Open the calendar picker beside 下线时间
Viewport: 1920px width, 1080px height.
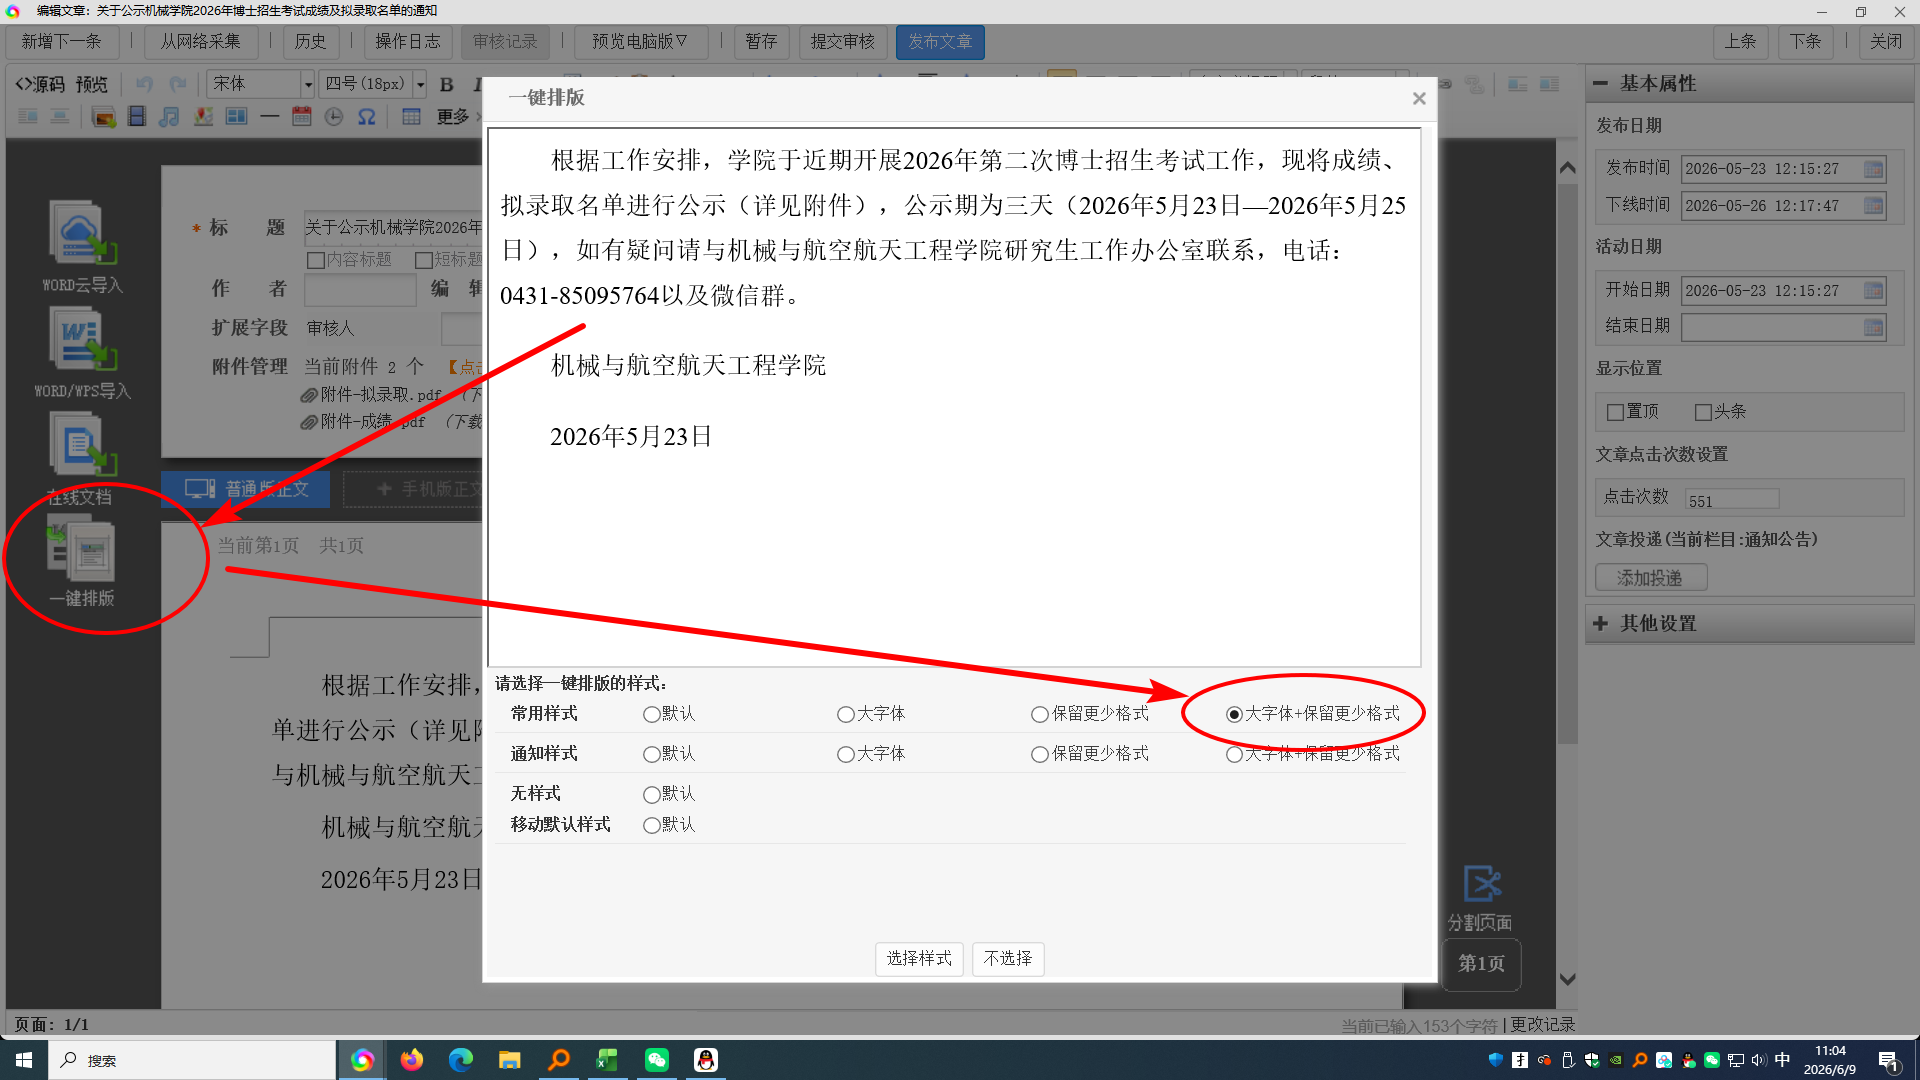[x=1873, y=206]
